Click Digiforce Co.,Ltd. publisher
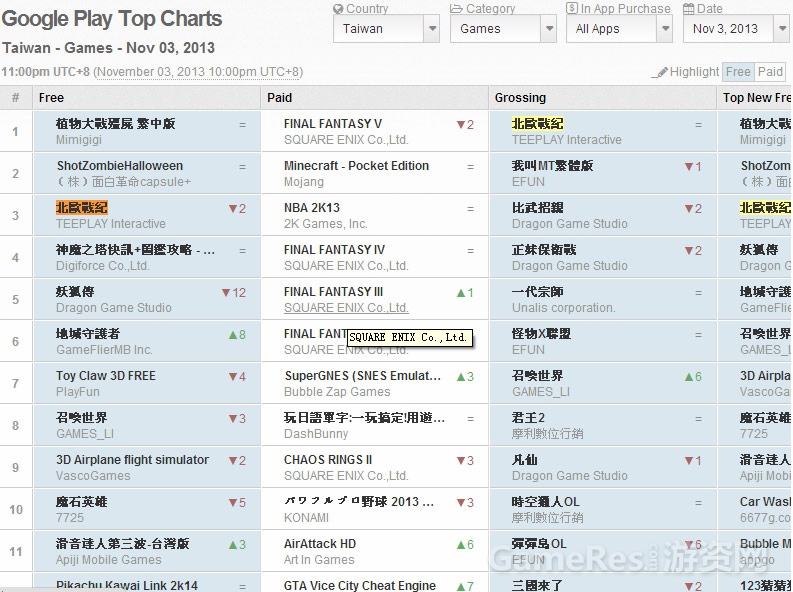This screenshot has width=793, height=592. (102, 266)
